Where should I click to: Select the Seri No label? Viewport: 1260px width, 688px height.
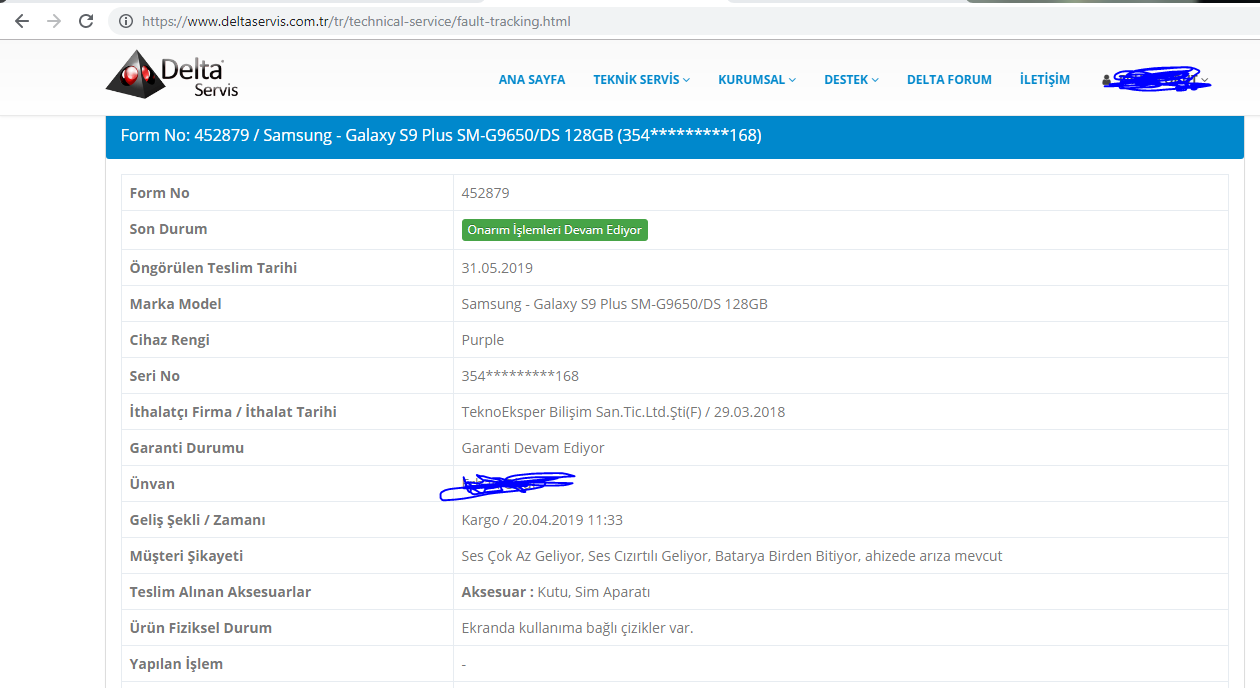(x=155, y=376)
